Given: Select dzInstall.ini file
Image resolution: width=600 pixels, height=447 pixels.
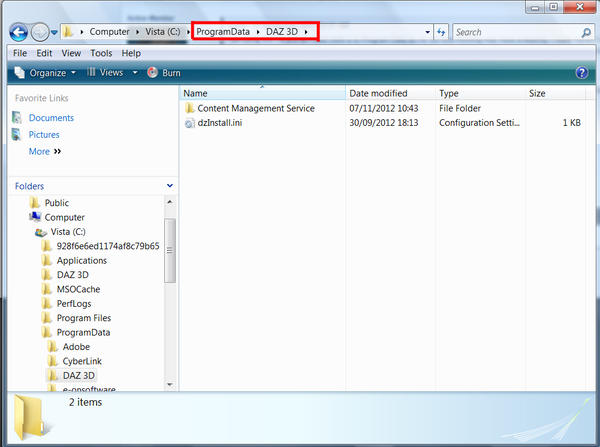Looking at the screenshot, I should [220, 123].
